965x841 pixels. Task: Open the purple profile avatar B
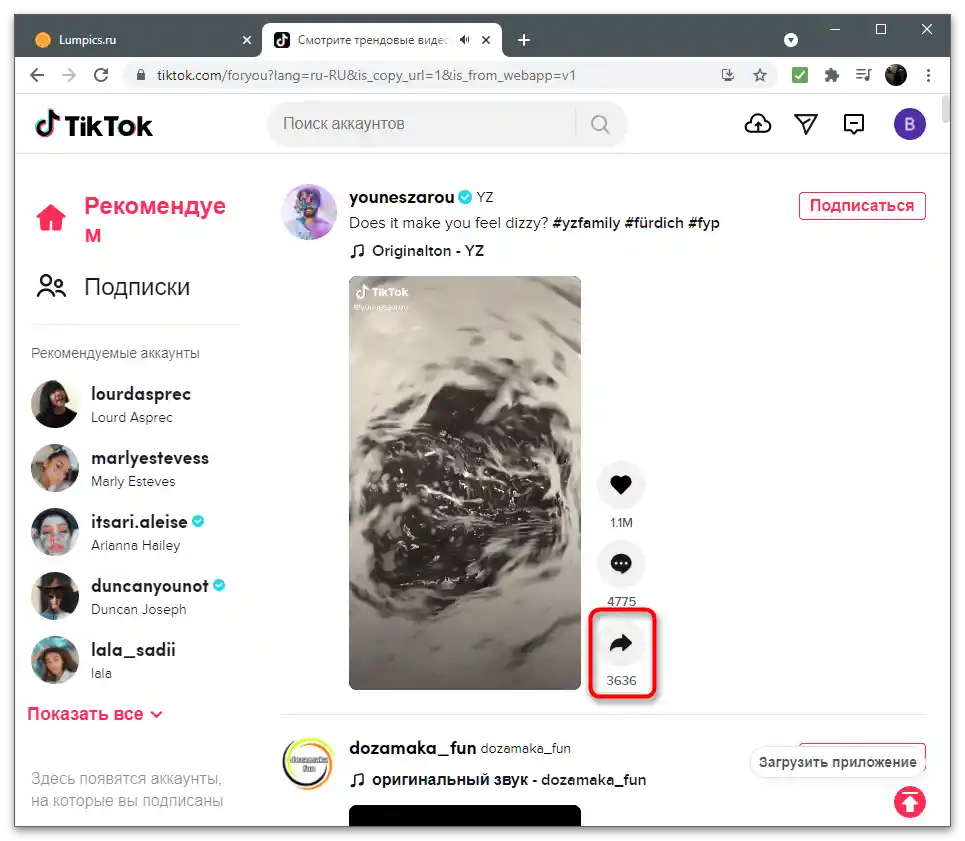click(910, 124)
